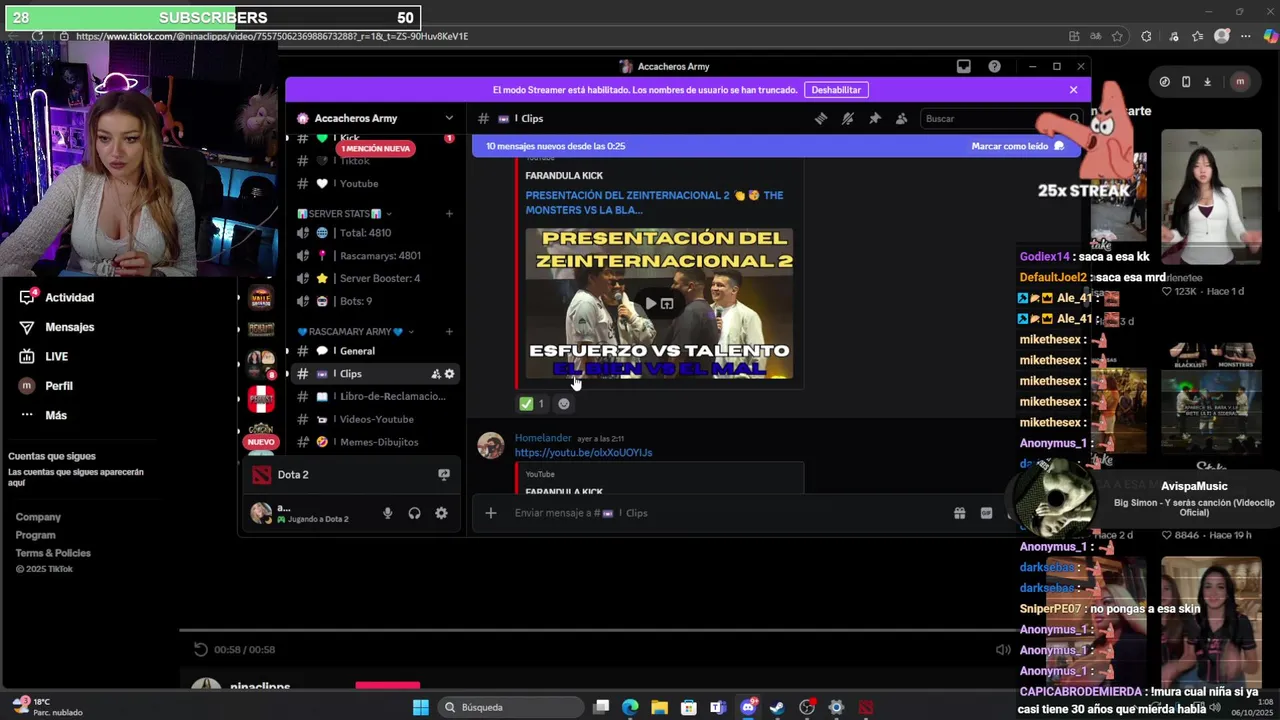
Task: Toggle the green checkmark reaction
Action: (x=532, y=404)
